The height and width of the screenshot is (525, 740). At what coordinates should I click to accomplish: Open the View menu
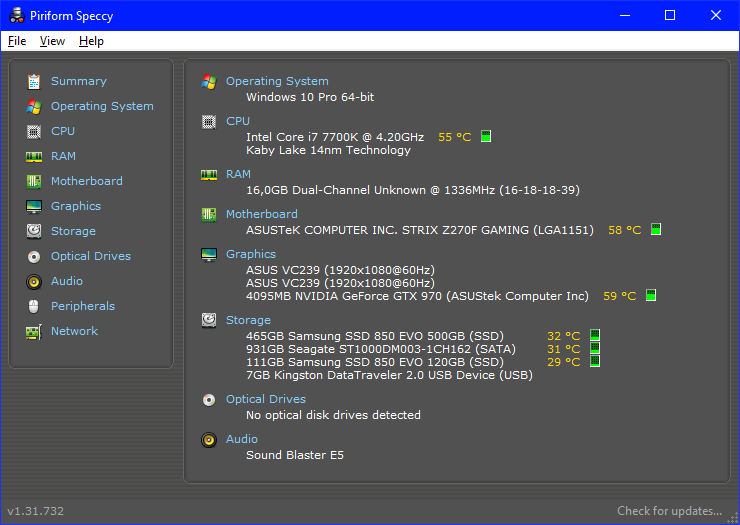[x=52, y=41]
